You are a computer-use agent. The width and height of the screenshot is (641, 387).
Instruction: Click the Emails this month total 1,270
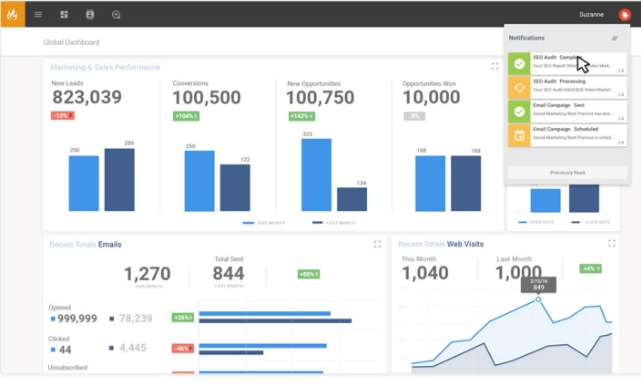coord(147,273)
